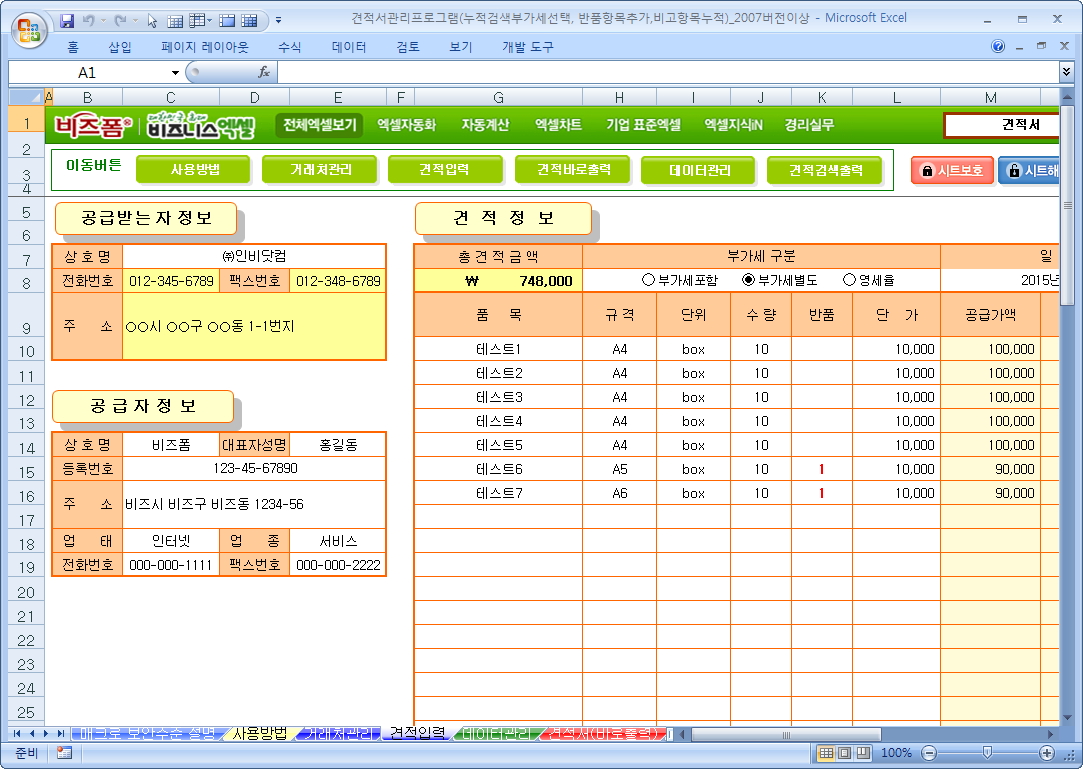
Task: Click the macro record icon in status bar
Action: coord(64,753)
